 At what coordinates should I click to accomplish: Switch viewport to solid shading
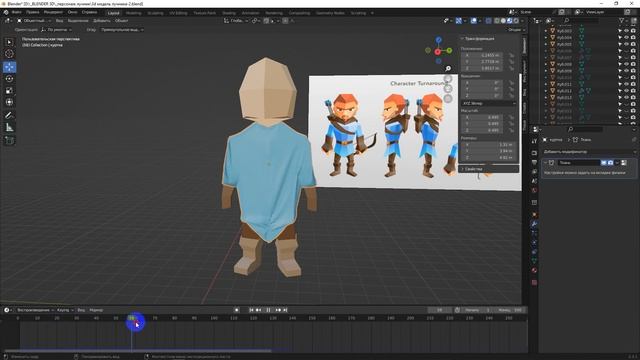(503, 20)
